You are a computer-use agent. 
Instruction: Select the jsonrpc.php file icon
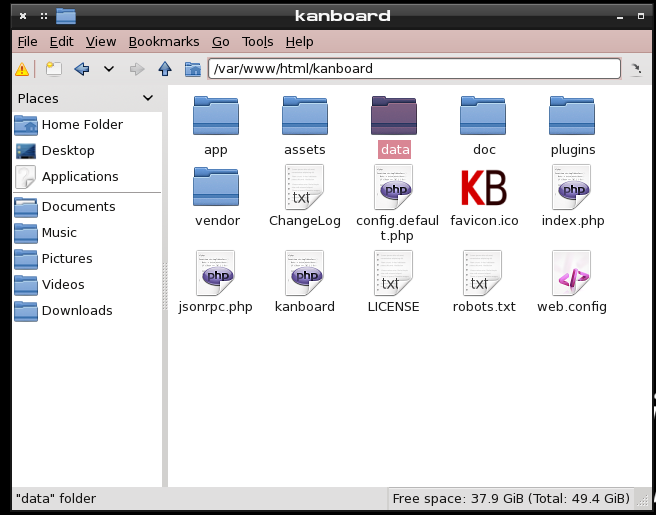click(x=215, y=273)
